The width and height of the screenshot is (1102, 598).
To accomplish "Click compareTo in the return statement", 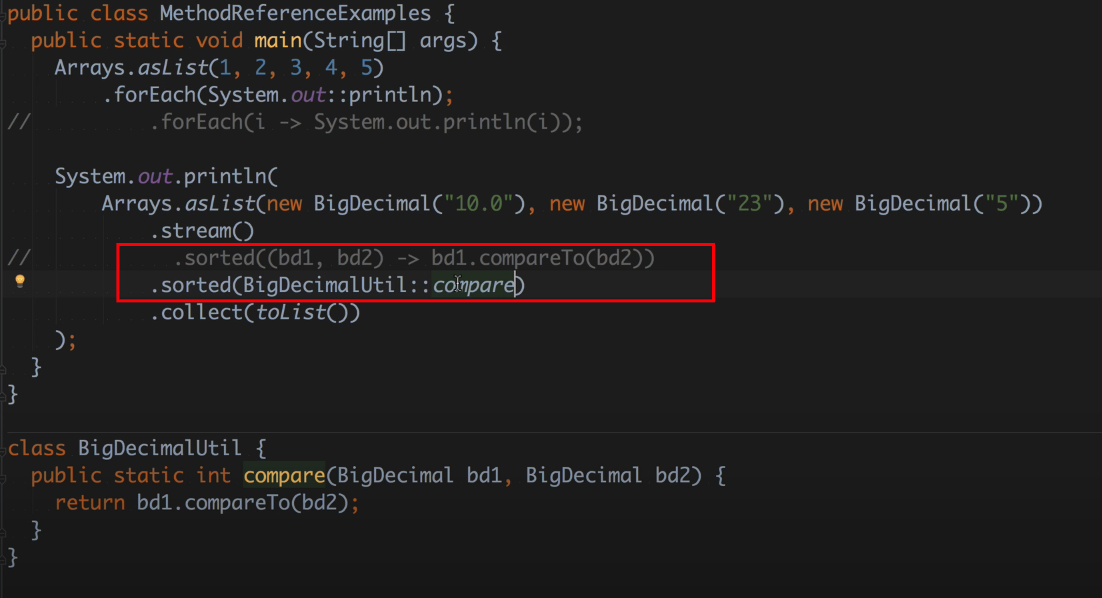I will pos(237,503).
